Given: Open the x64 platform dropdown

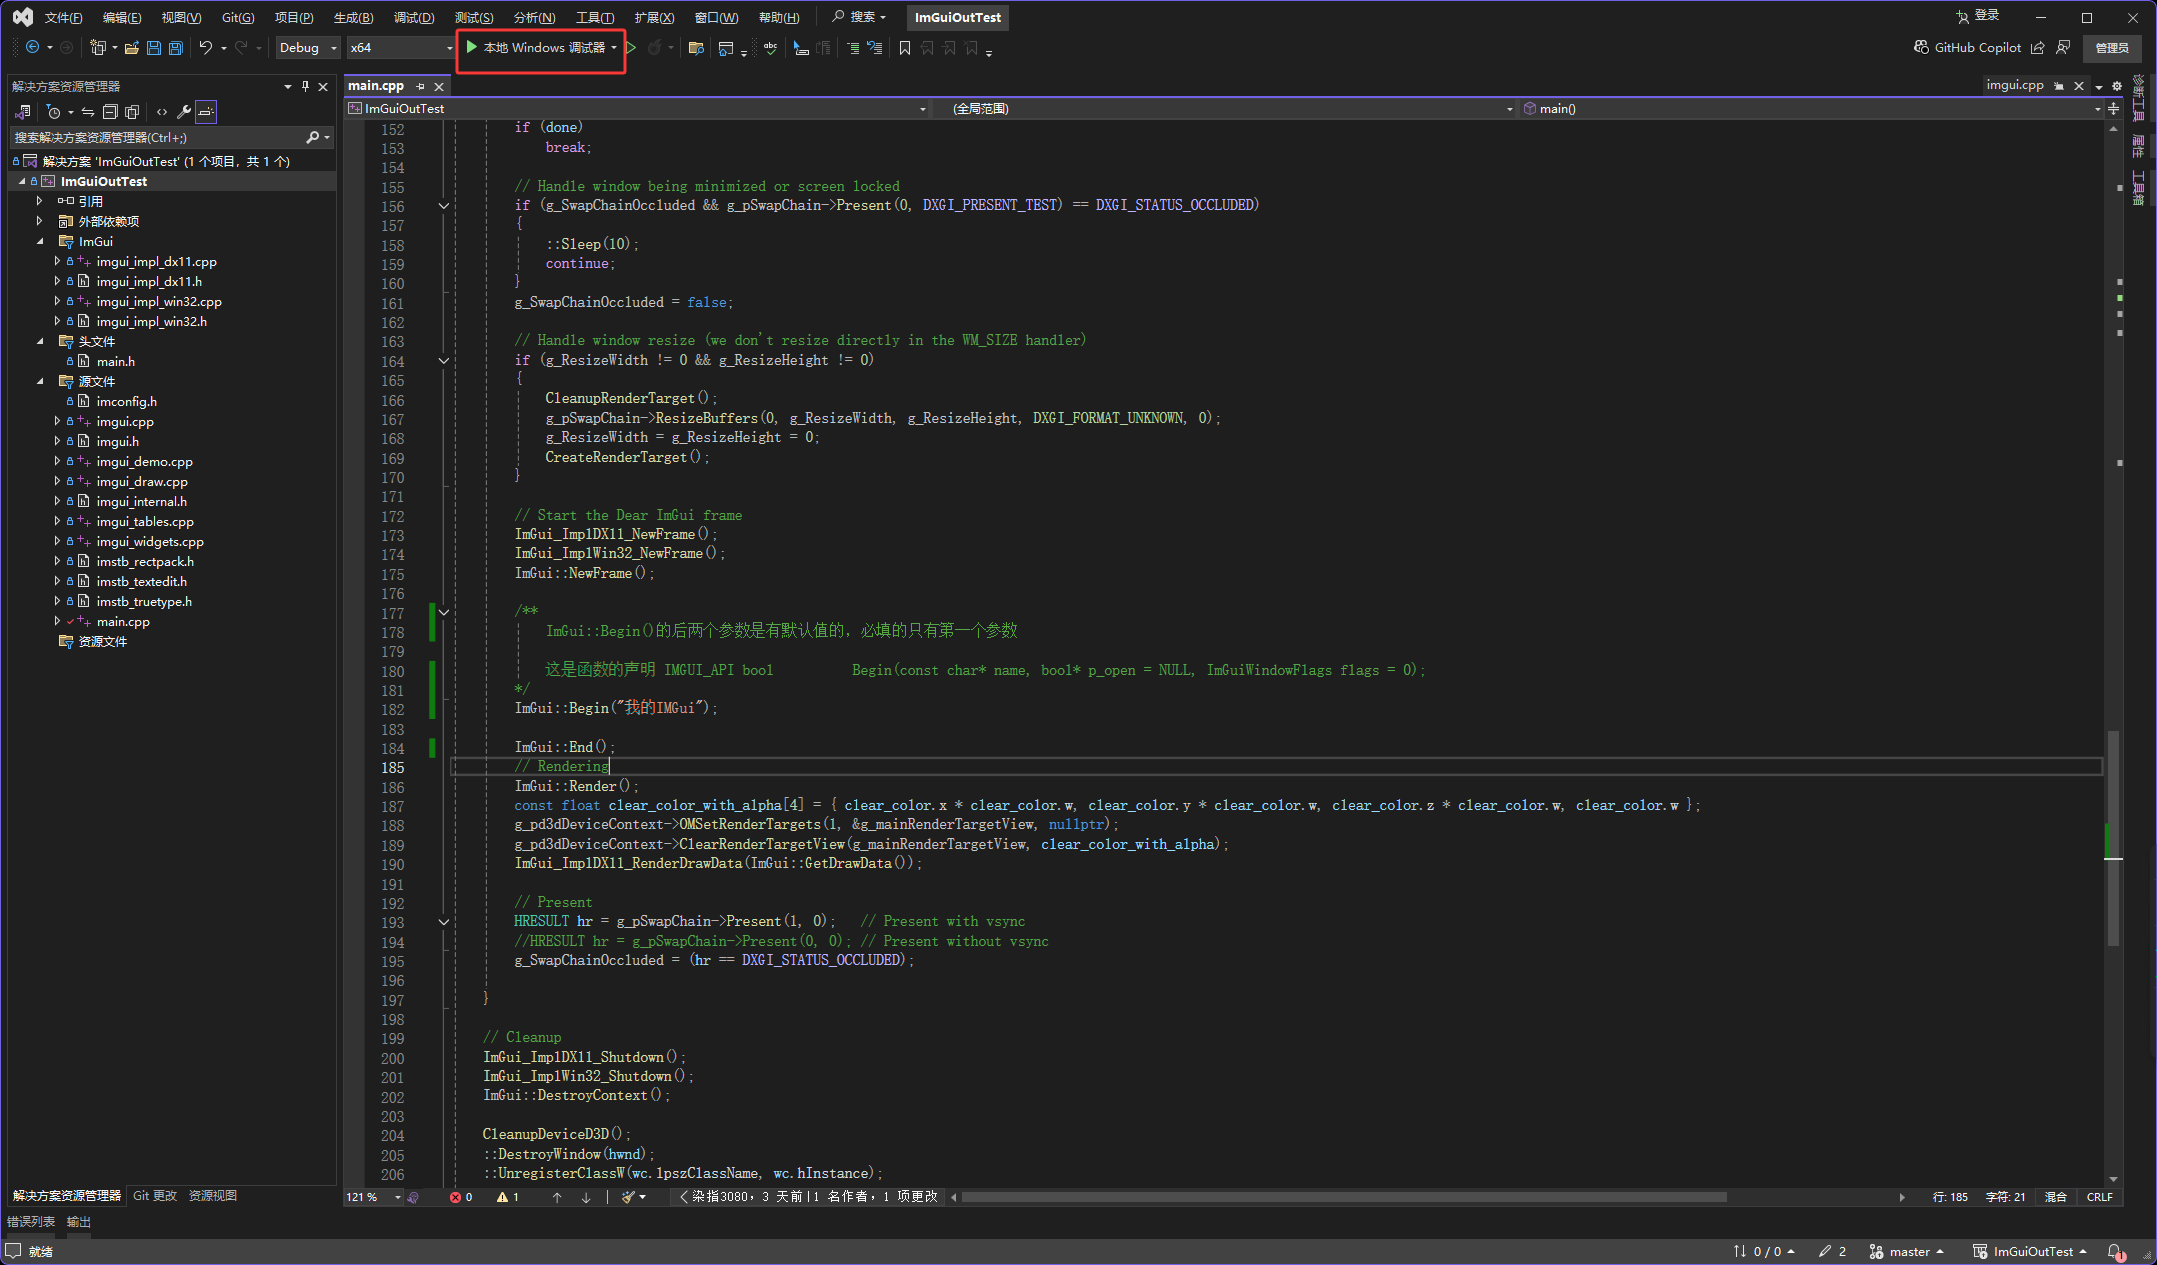Looking at the screenshot, I should (x=400, y=47).
